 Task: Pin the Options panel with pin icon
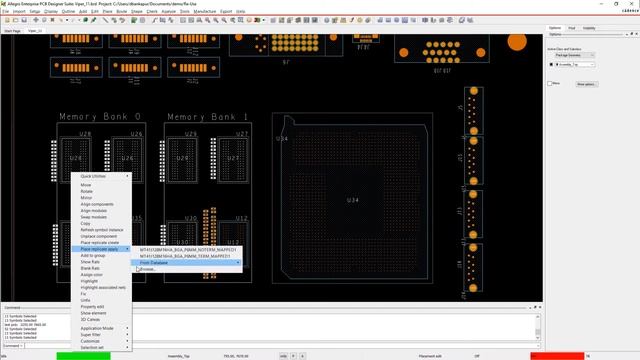pyautogui.click(x=631, y=34)
